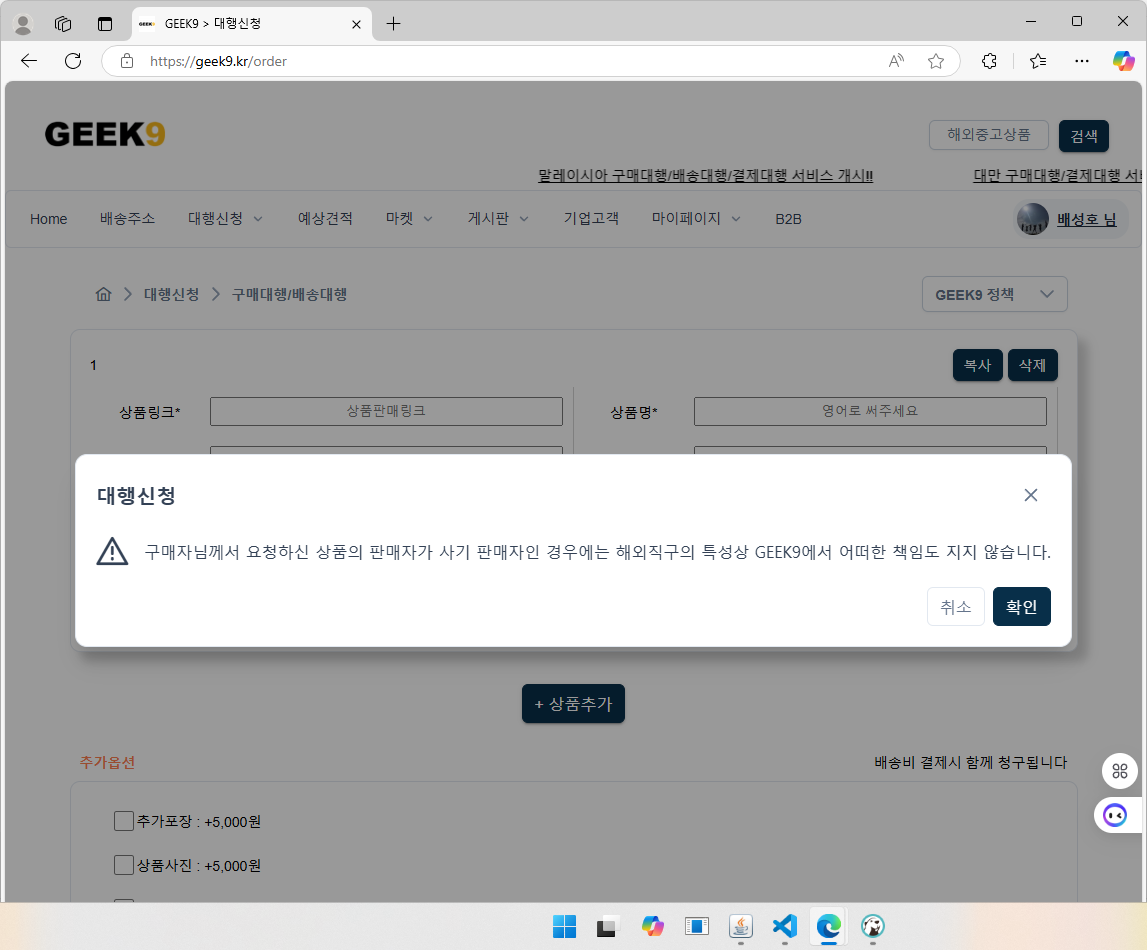
Task: Go to Home menu item
Action: tap(48, 219)
